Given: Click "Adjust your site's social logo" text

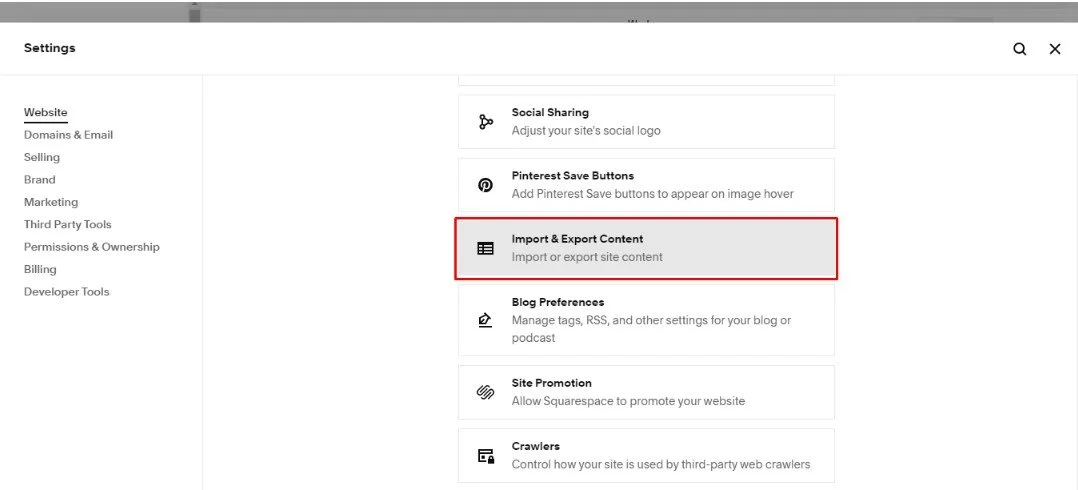Looking at the screenshot, I should pos(586,131).
